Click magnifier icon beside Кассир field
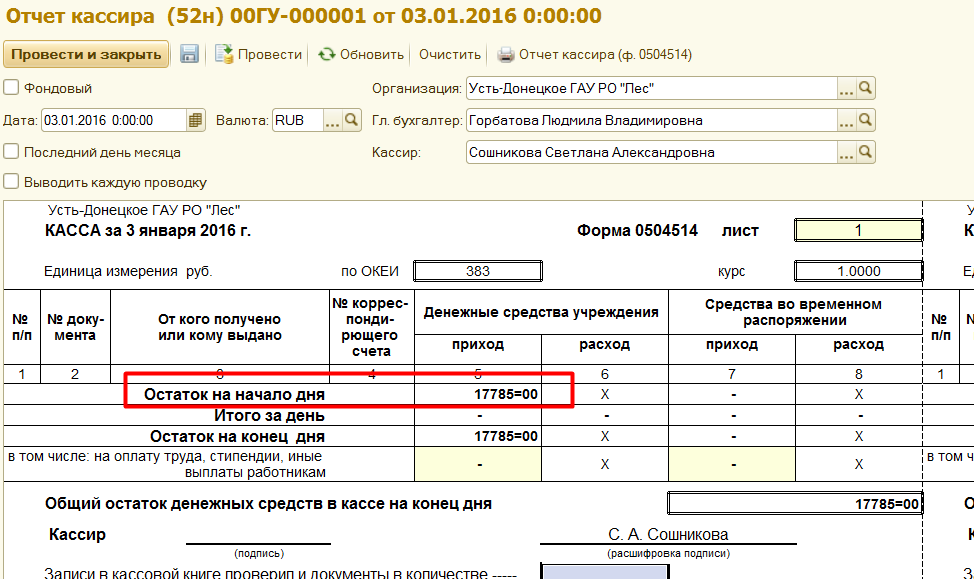 [866, 153]
